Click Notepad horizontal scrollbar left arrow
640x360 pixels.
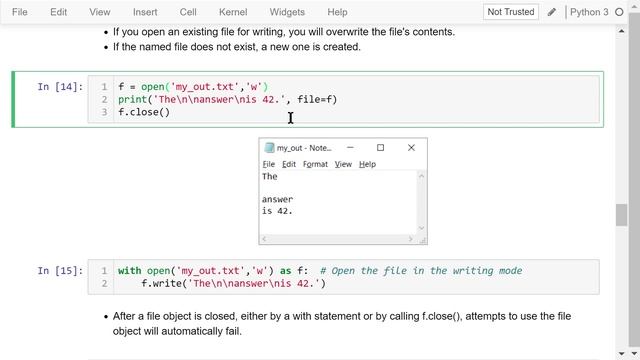[x=264, y=239]
